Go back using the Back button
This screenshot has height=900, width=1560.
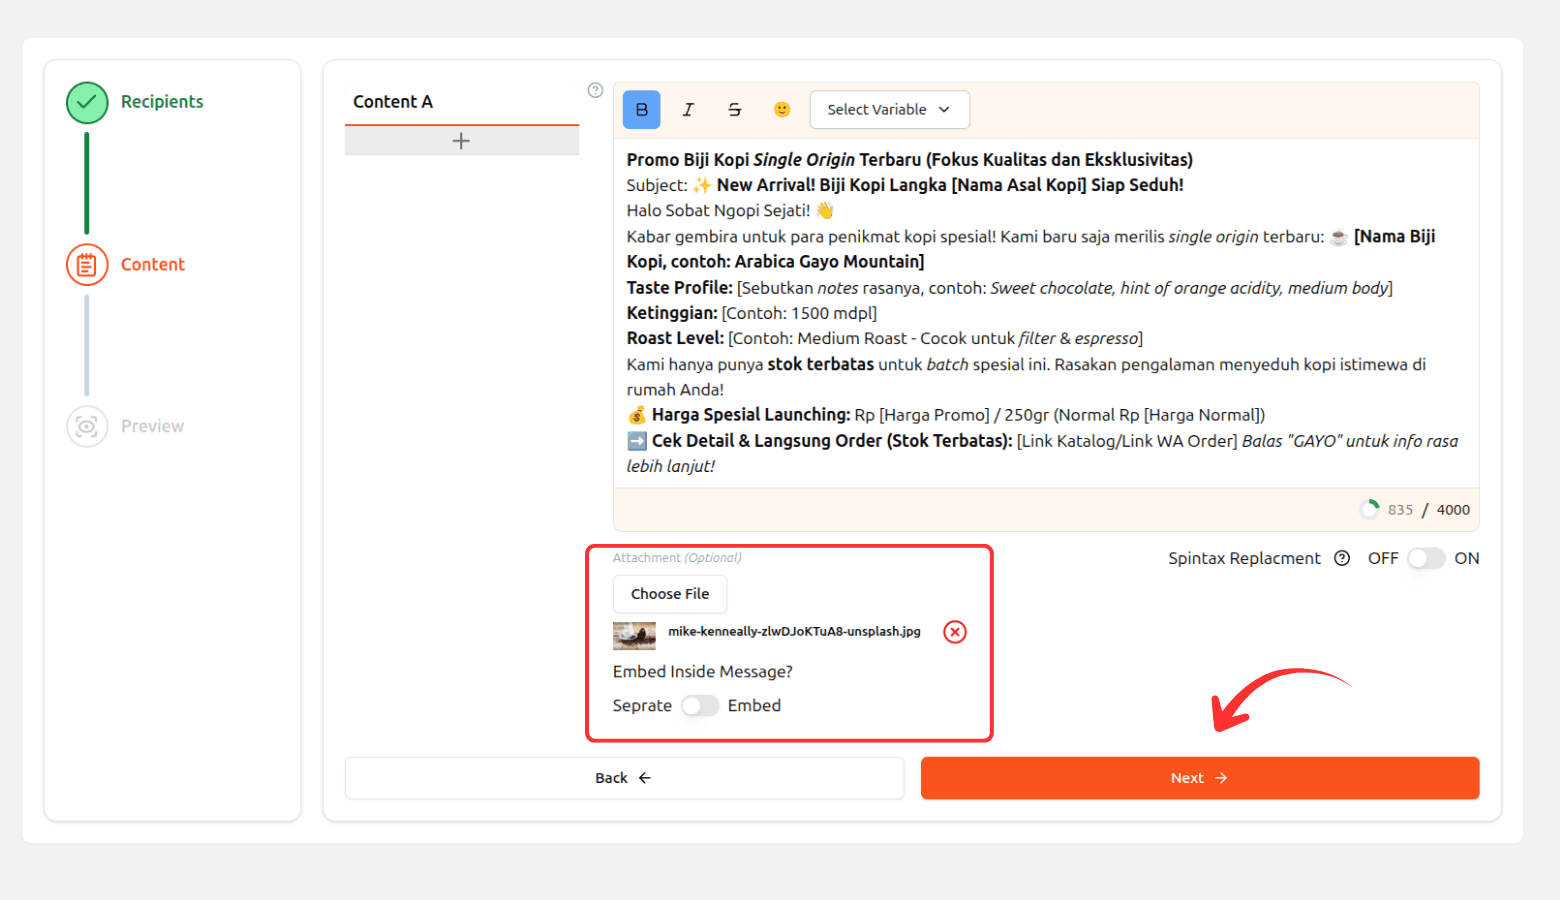pyautogui.click(x=624, y=778)
